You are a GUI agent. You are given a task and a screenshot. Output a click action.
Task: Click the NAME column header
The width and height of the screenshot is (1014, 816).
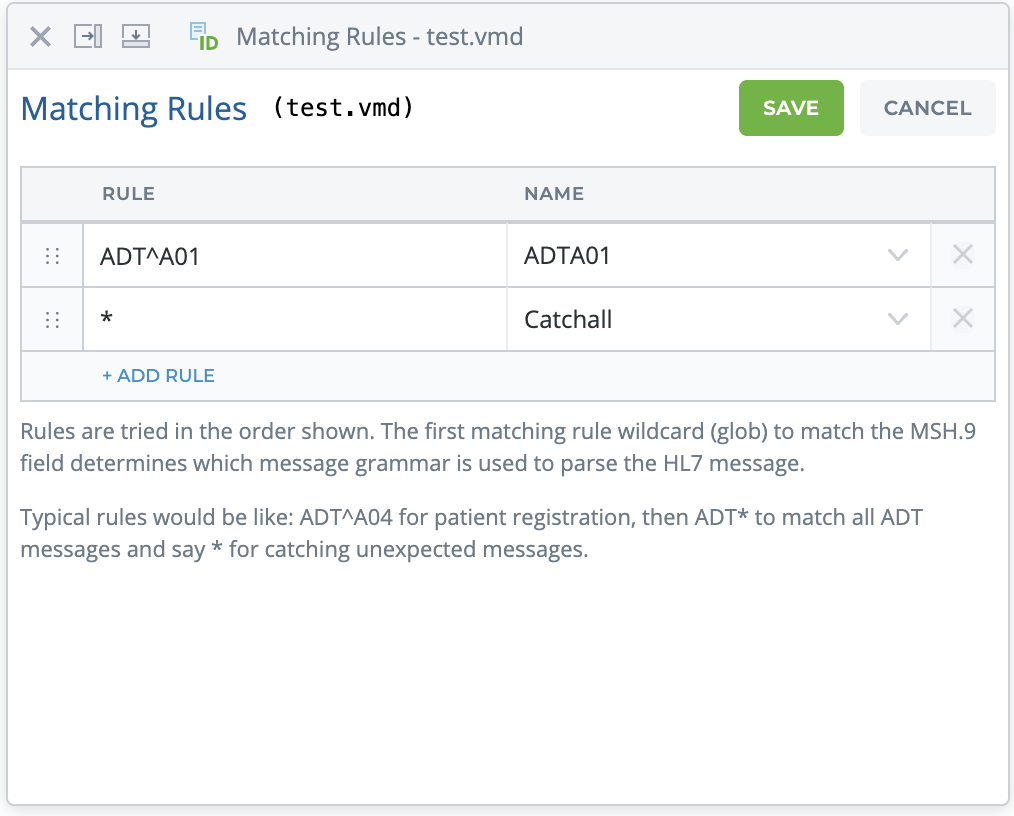pos(553,194)
